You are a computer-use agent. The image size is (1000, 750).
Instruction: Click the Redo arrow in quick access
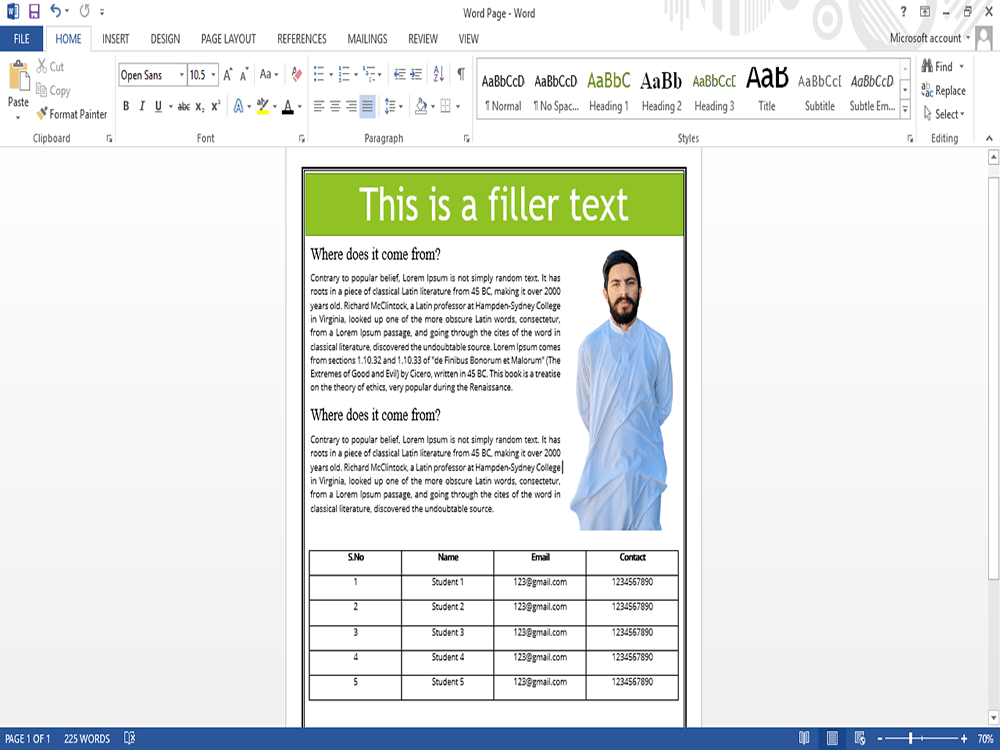point(85,11)
